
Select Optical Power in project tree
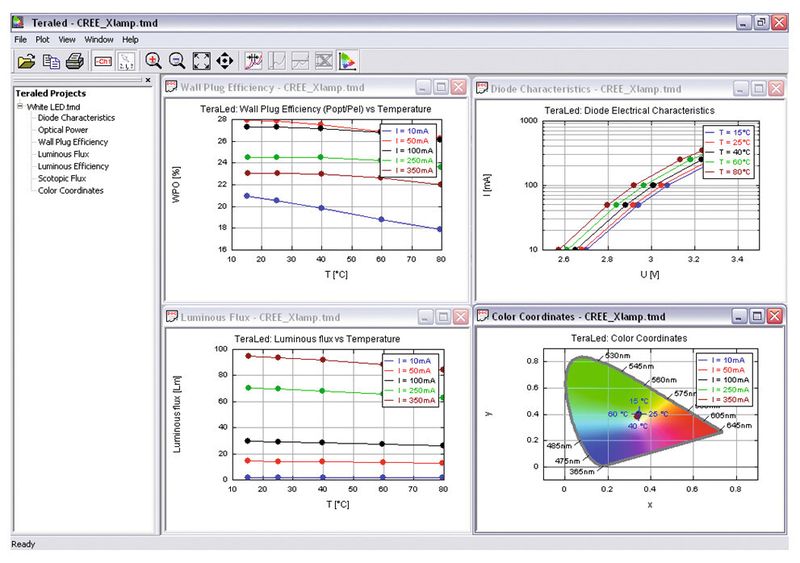pyautogui.click(x=63, y=130)
